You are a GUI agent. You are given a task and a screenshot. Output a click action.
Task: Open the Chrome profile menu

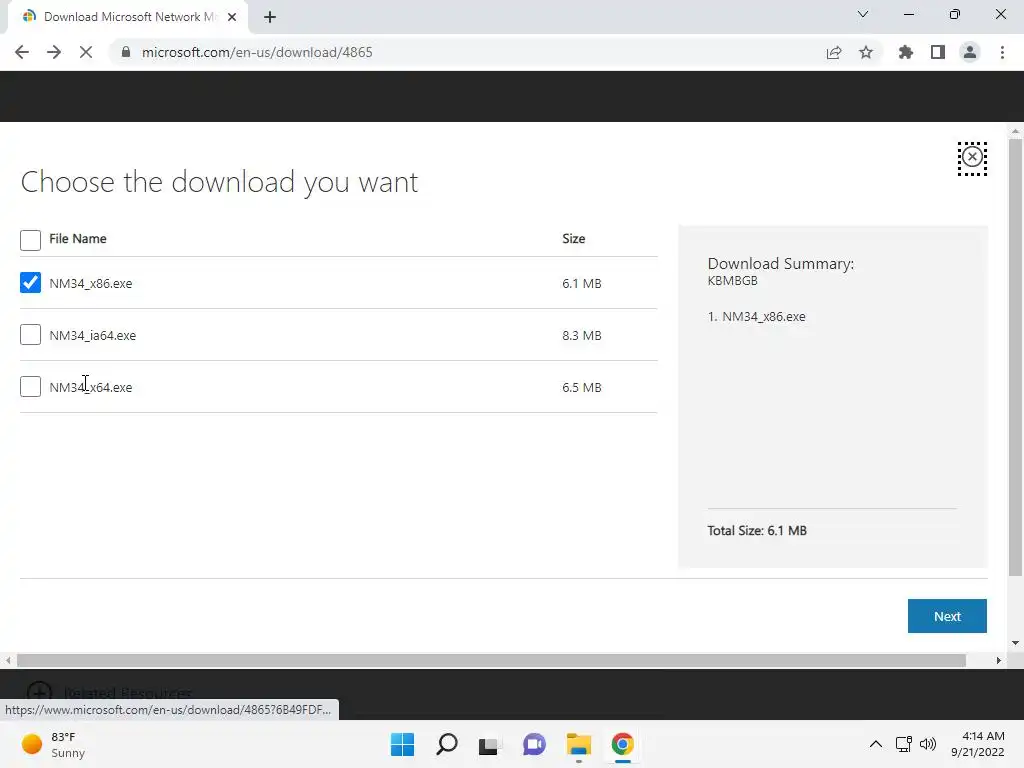point(970,52)
